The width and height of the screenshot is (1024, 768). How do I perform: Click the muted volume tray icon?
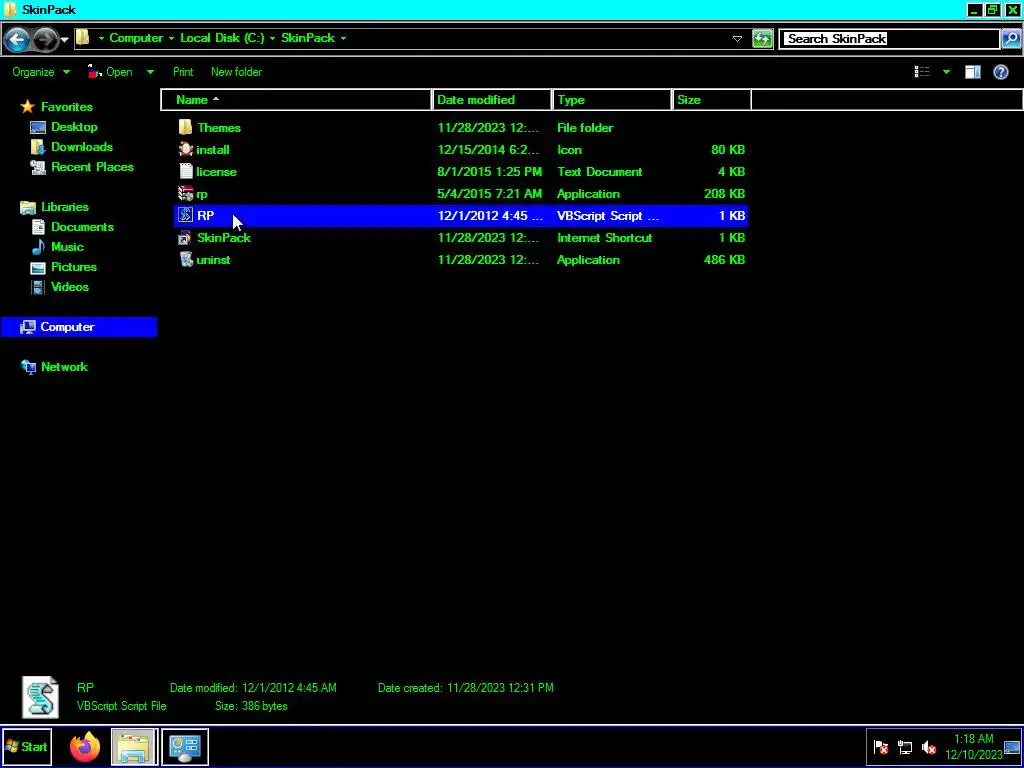tap(928, 747)
